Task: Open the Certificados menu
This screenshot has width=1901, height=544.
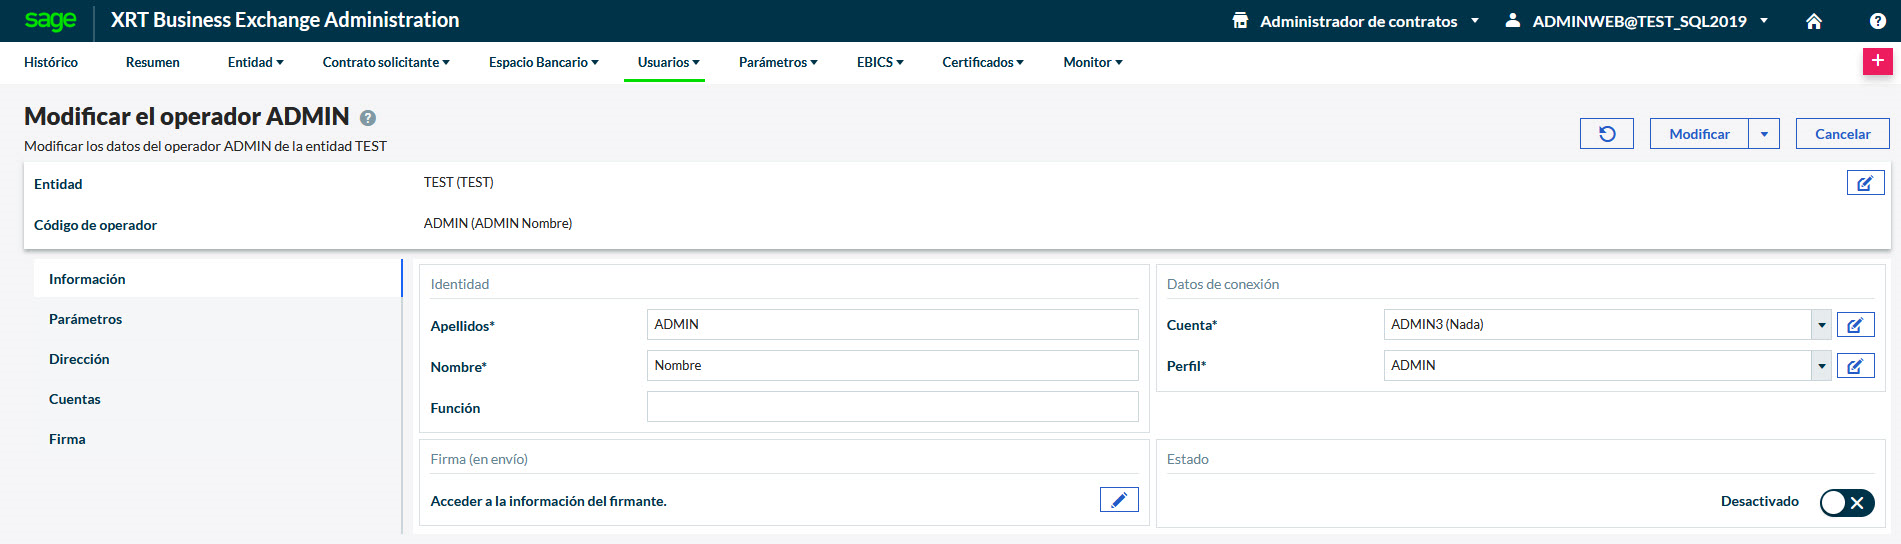Action: point(982,62)
